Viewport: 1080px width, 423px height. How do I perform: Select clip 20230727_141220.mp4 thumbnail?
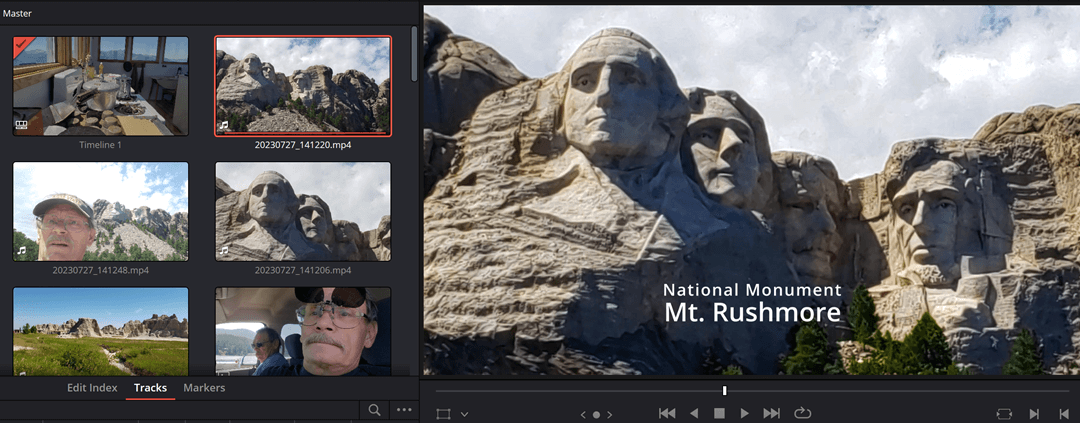pos(303,86)
